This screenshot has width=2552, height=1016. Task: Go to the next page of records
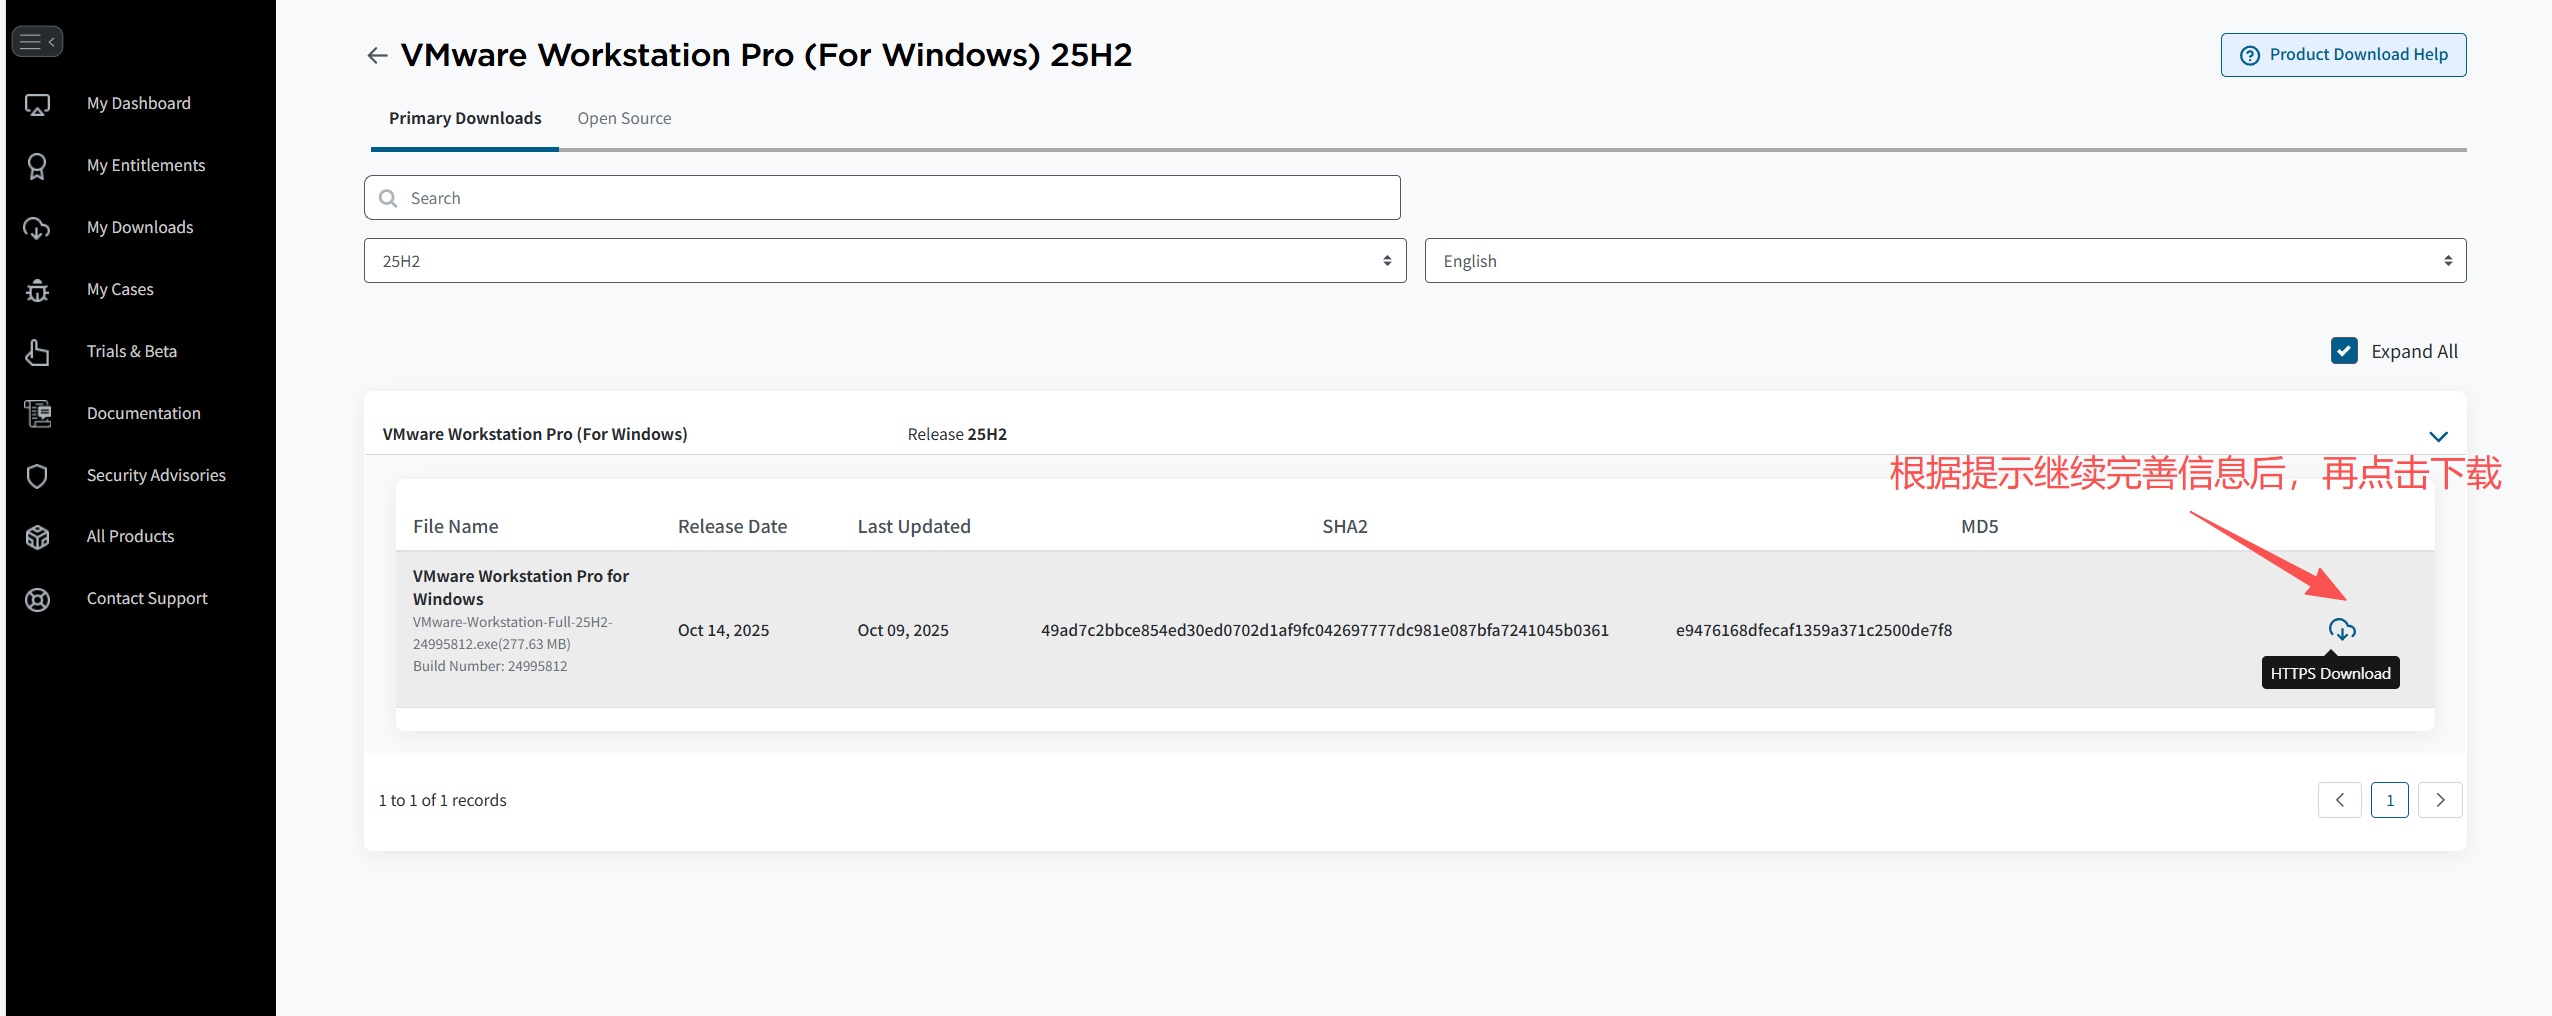click(x=2440, y=800)
